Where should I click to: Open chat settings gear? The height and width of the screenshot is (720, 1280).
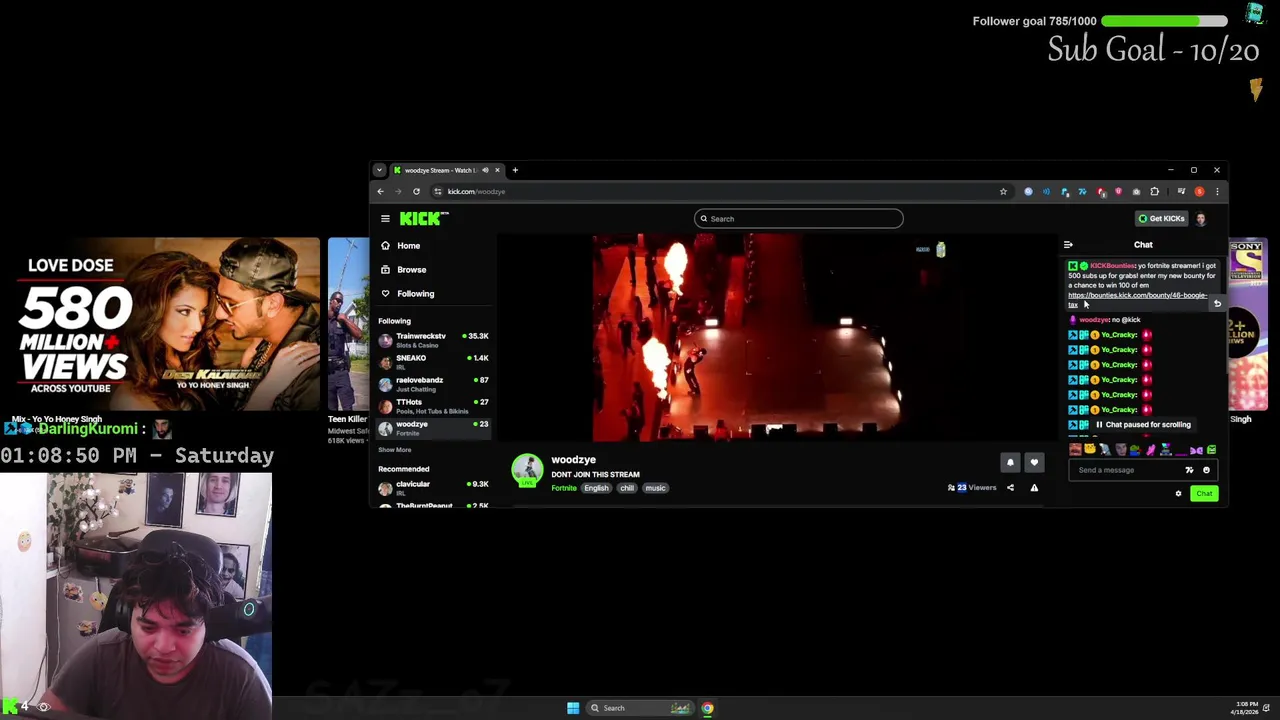click(1178, 494)
